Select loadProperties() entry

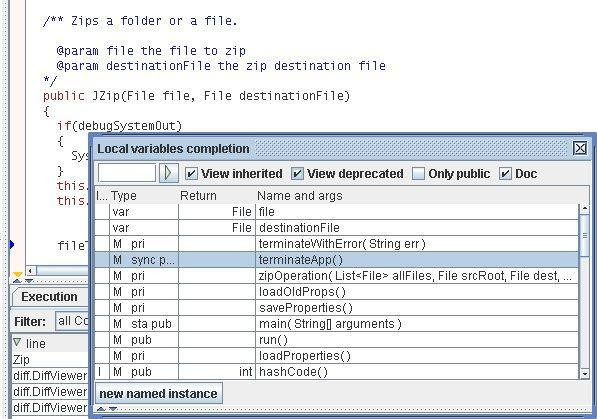pos(336,356)
